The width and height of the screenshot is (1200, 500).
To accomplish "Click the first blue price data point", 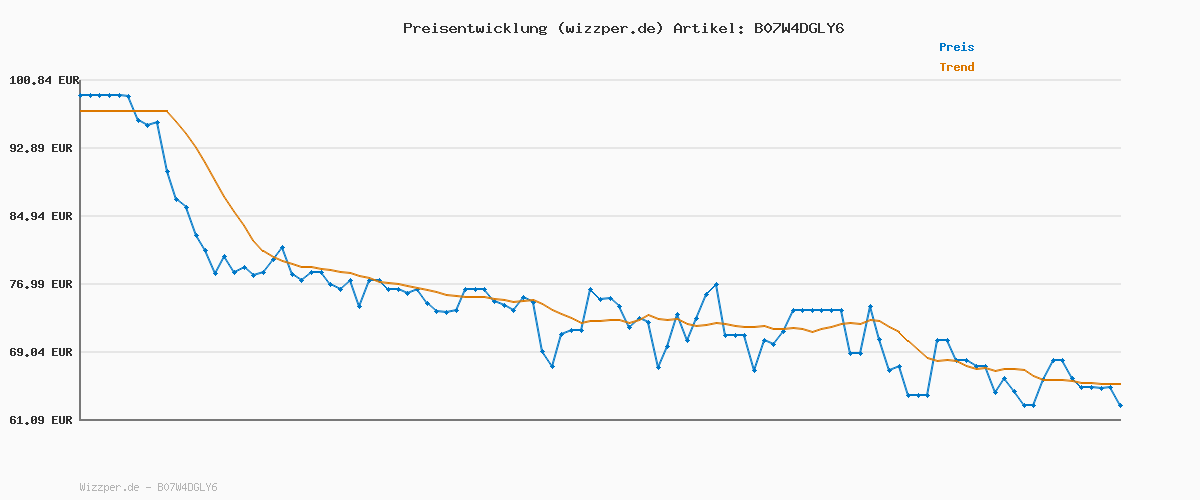I will point(81,95).
